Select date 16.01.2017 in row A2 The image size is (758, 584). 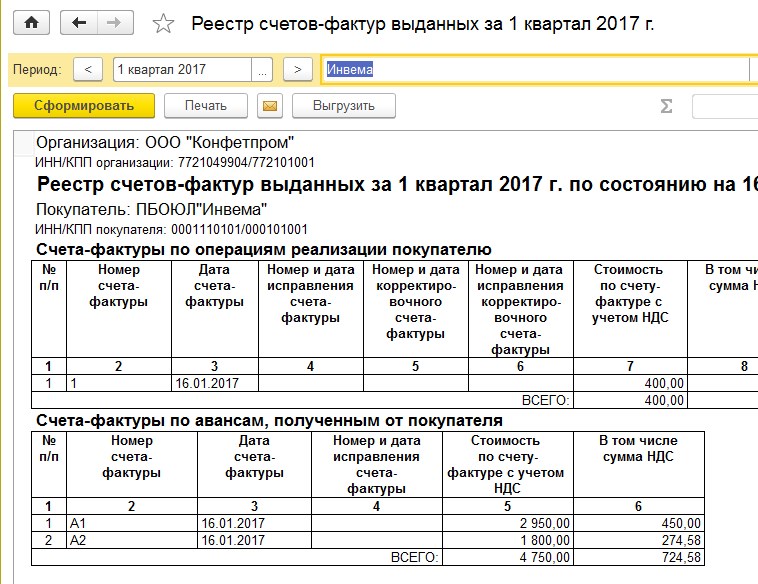[254, 540]
